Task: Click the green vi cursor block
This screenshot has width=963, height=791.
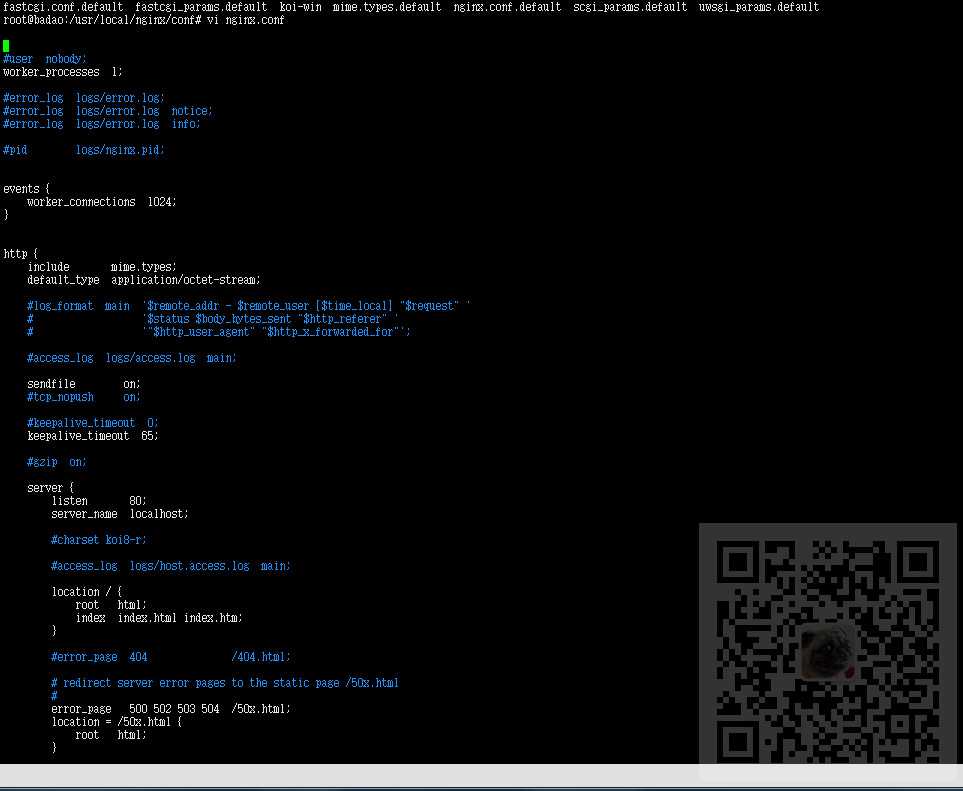Action: [6, 46]
